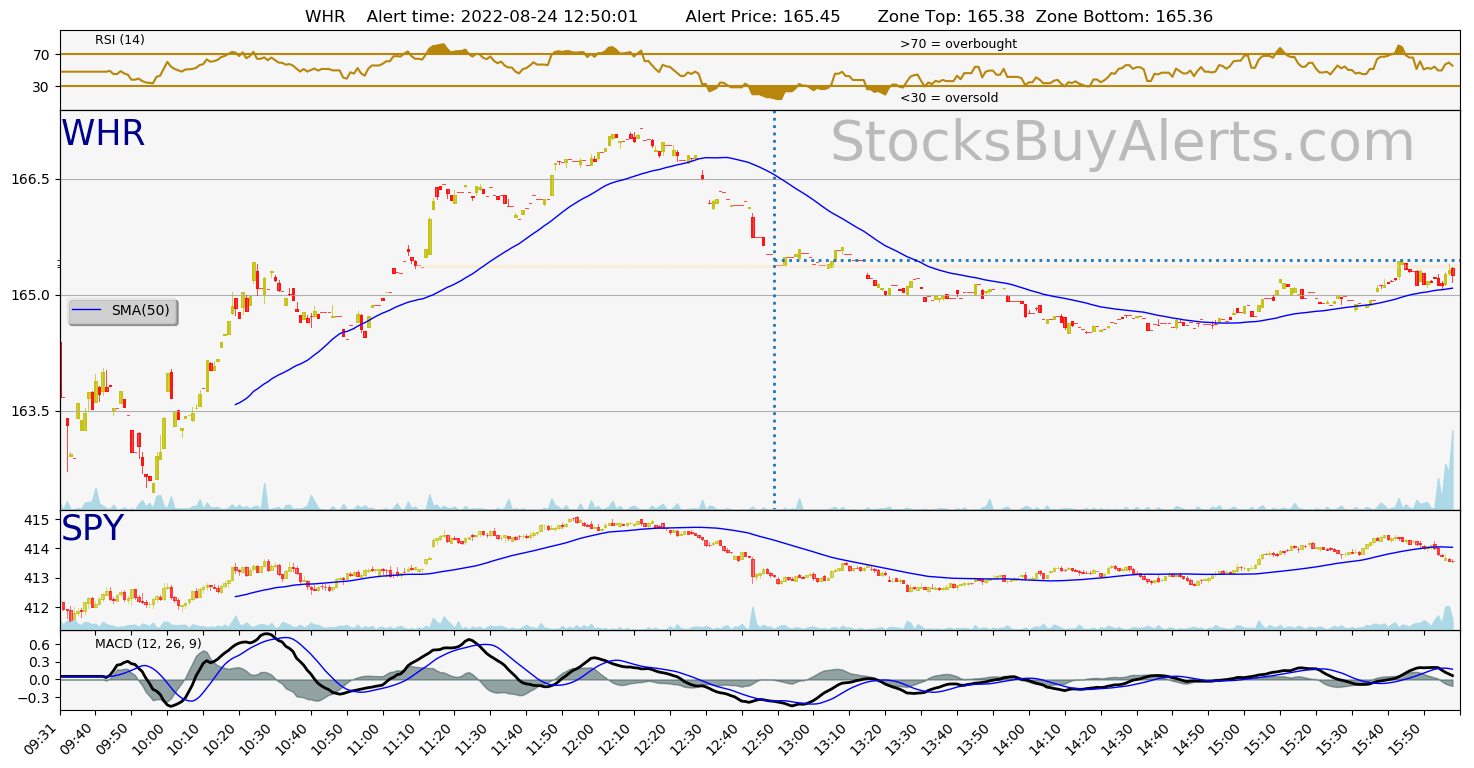Click the 163.5 price axis label

[32, 411]
